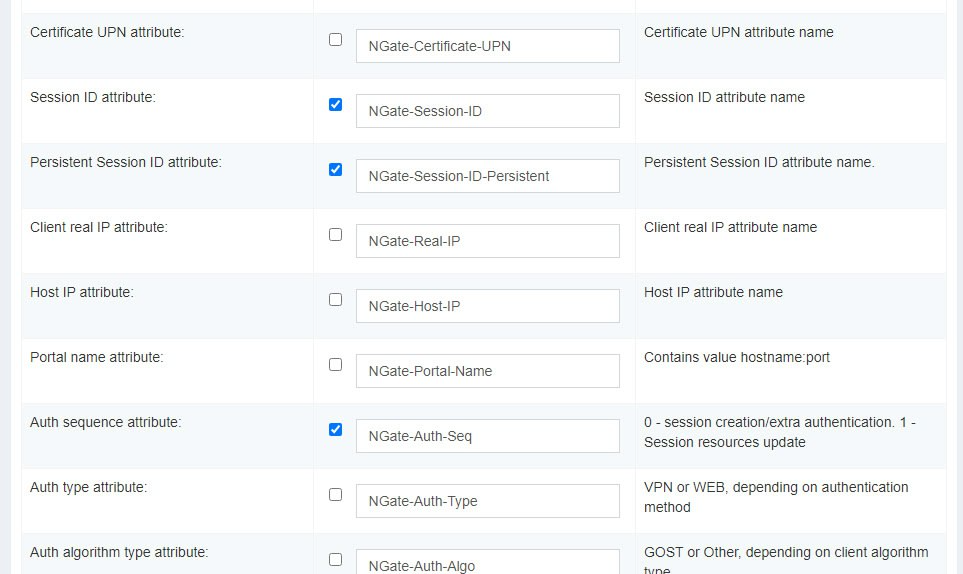Enable the Host IP attribute checkbox
963x574 pixels.
pos(335,299)
